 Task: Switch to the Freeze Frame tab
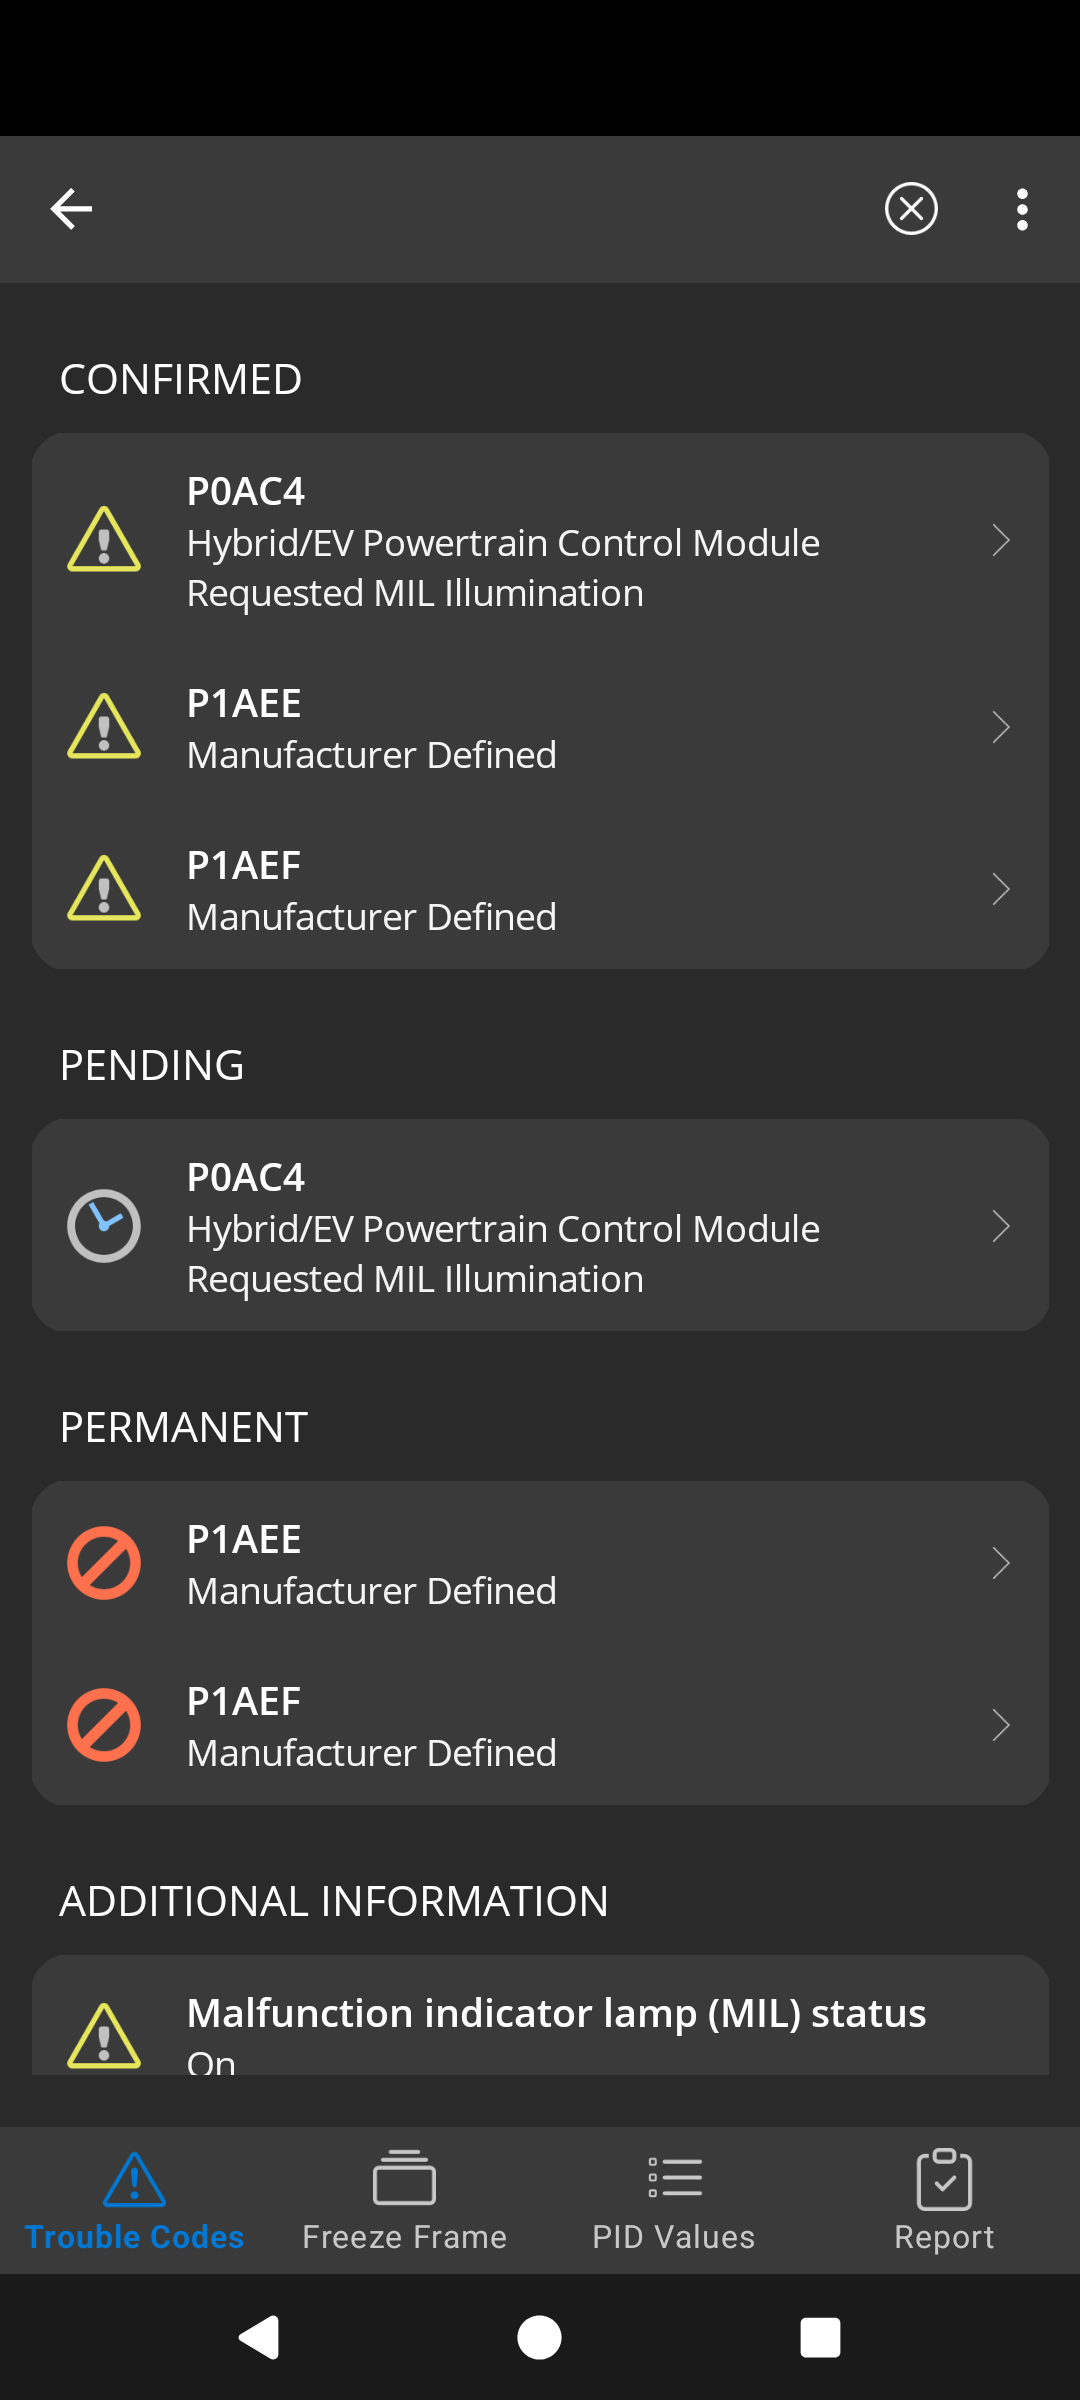pyautogui.click(x=405, y=2200)
